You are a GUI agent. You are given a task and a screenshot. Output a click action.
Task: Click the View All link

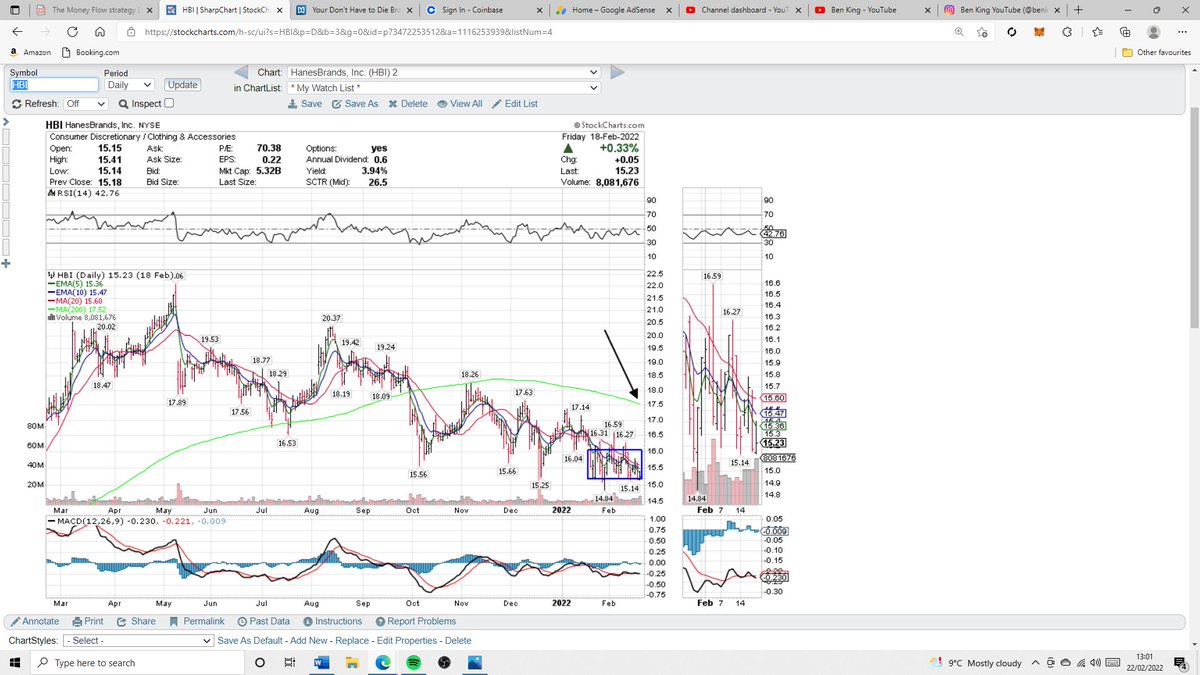click(460, 104)
